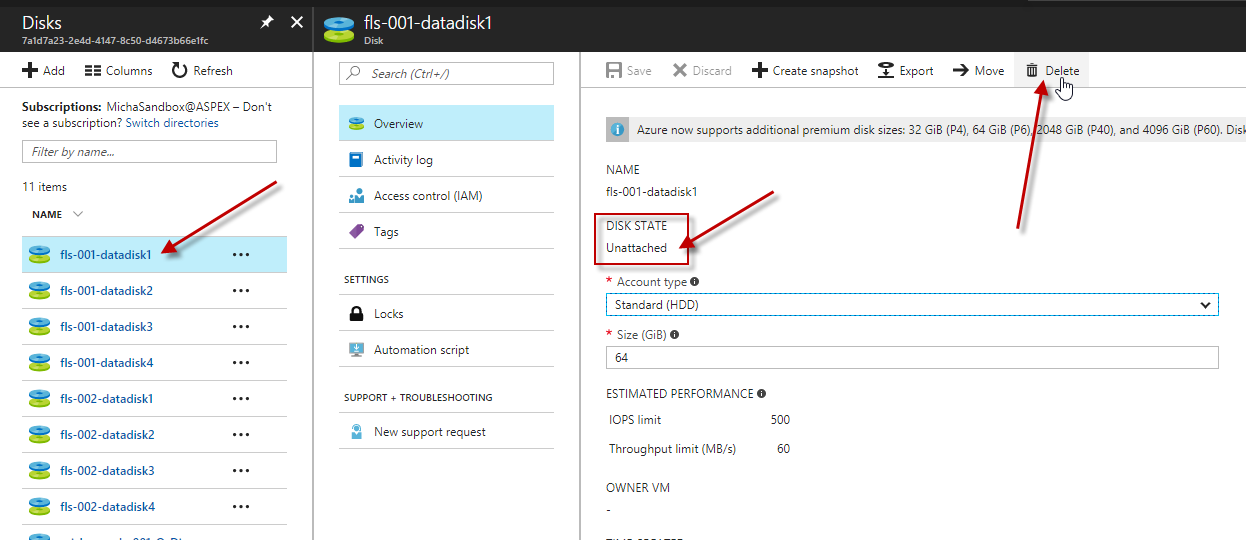
Task: Open the Activity log
Action: click(x=446, y=159)
